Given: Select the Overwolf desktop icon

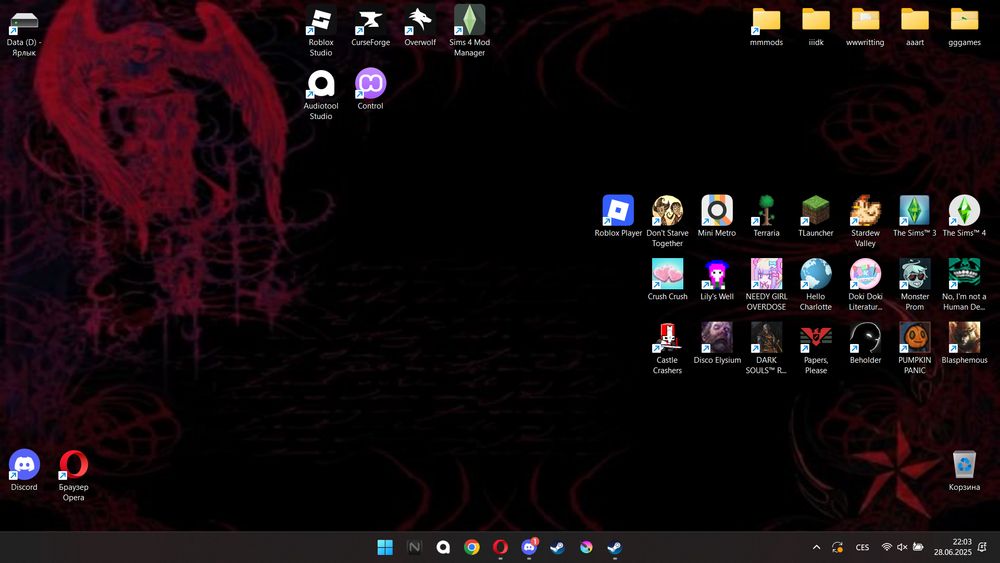Looking at the screenshot, I should click(420, 27).
